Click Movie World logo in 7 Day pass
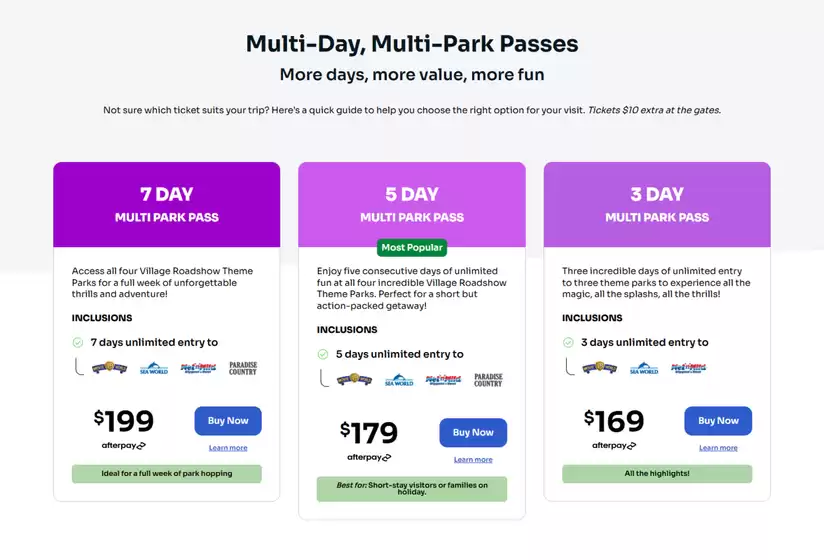The width and height of the screenshot is (824, 560). click(x=109, y=369)
